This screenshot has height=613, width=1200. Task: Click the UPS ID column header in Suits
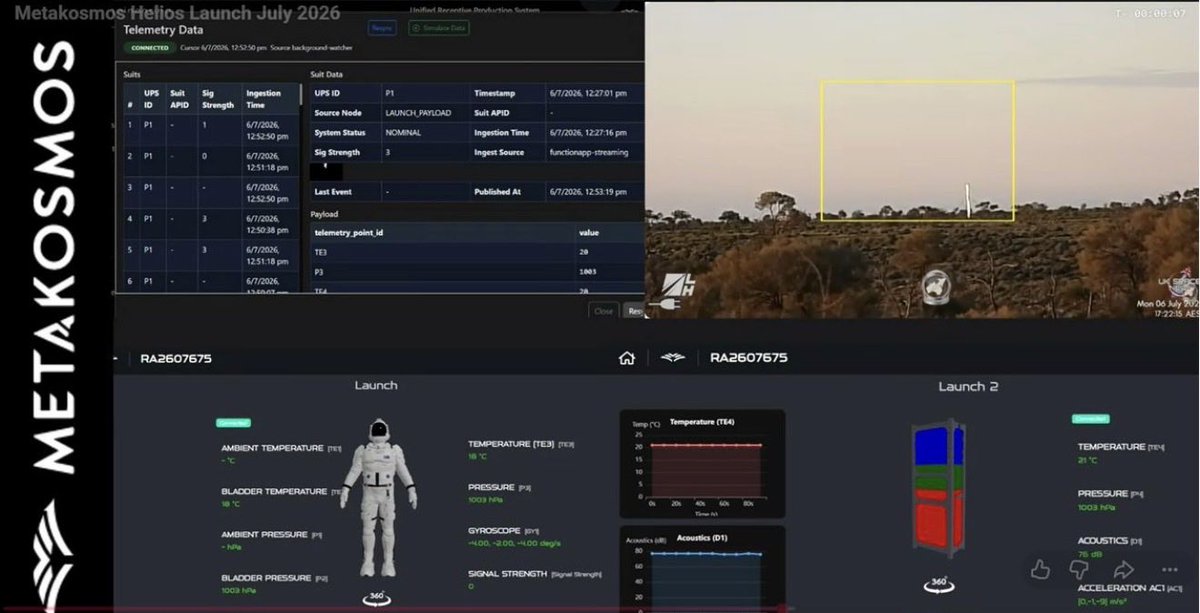tap(151, 100)
